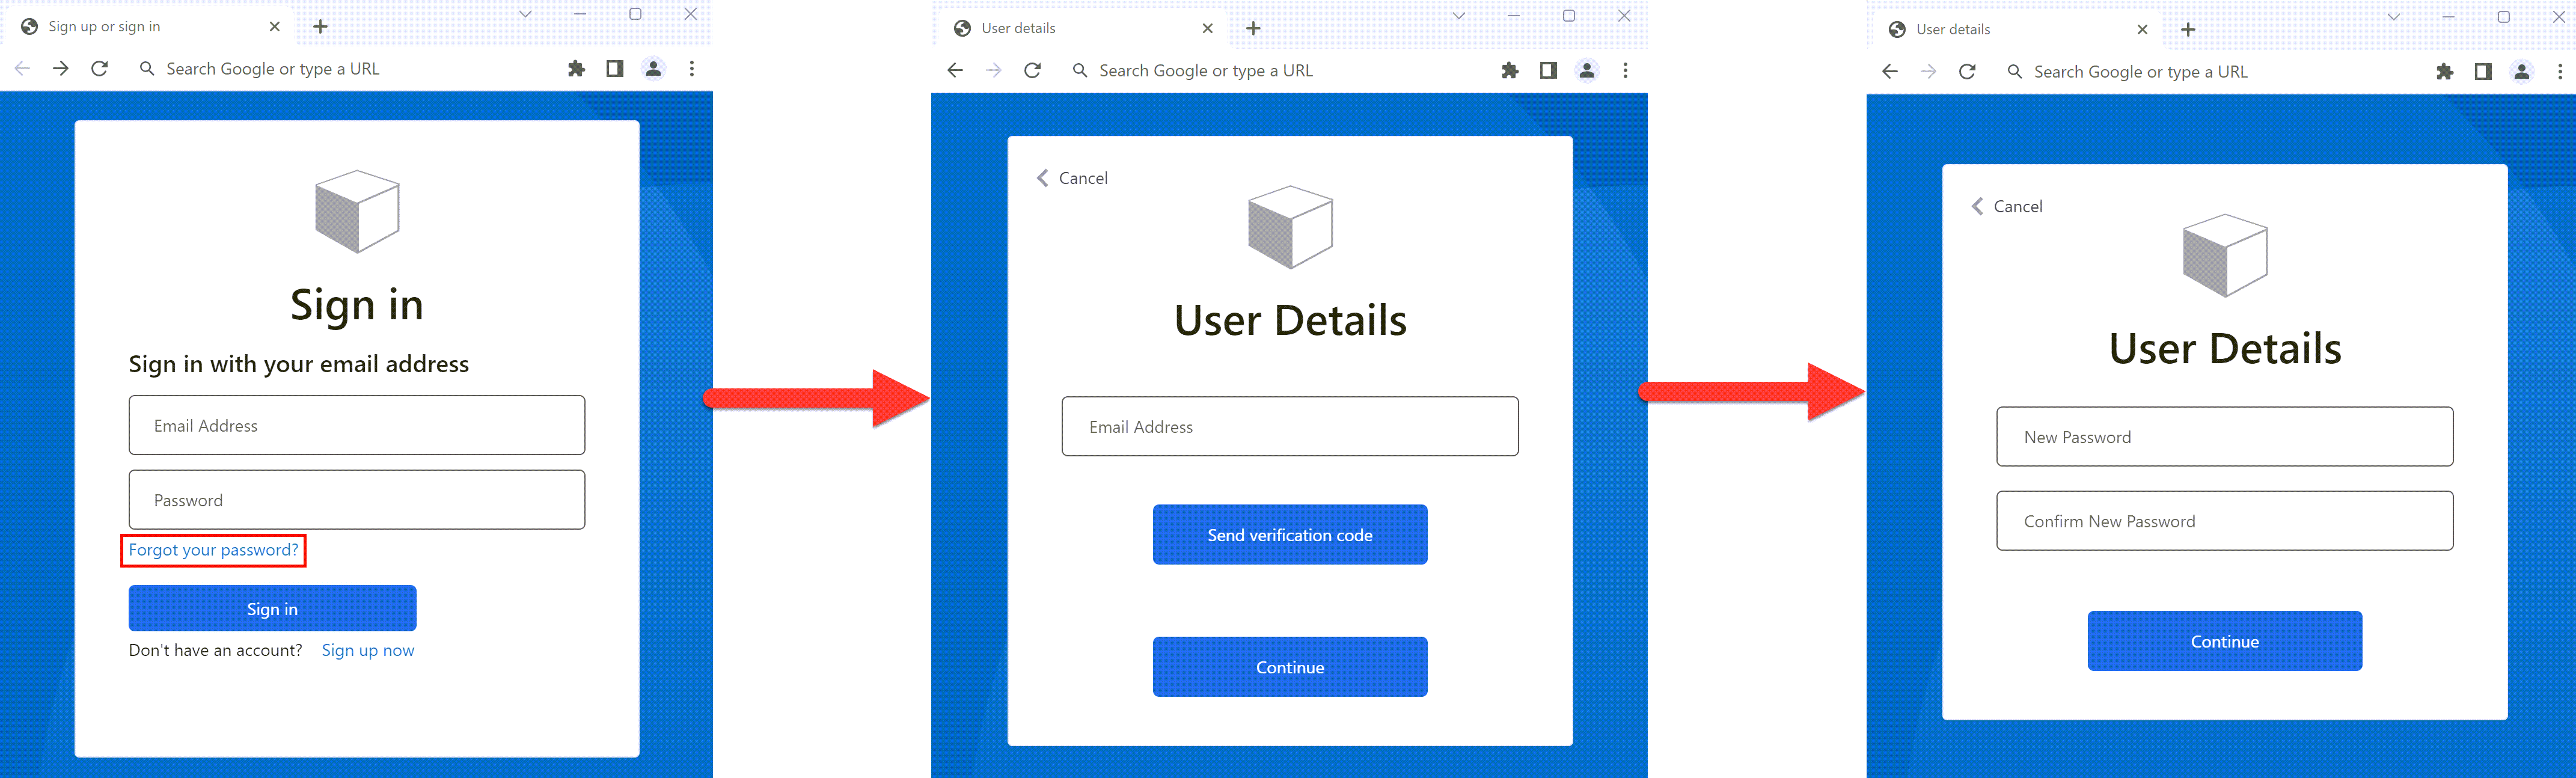The image size is (2576, 778).
Task: Click the forward arrow in the Sign in window
Action: pos(61,69)
